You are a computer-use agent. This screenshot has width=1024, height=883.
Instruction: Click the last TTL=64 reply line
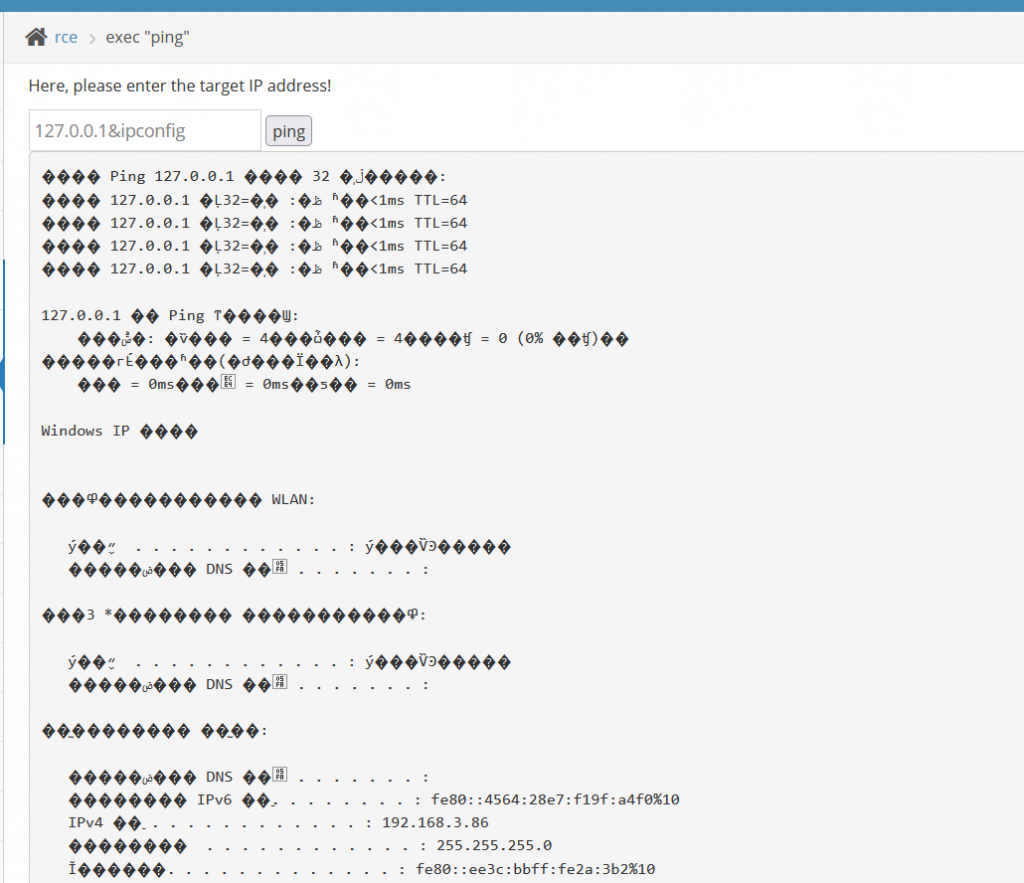[254, 269]
